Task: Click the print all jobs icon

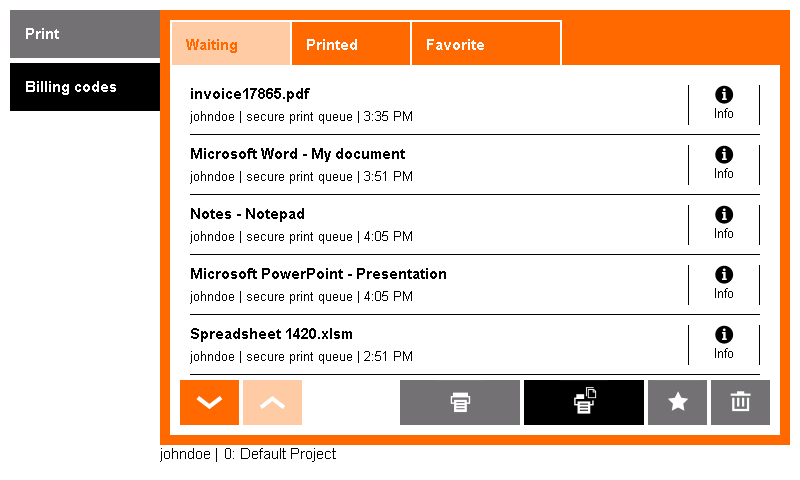Action: coord(584,402)
